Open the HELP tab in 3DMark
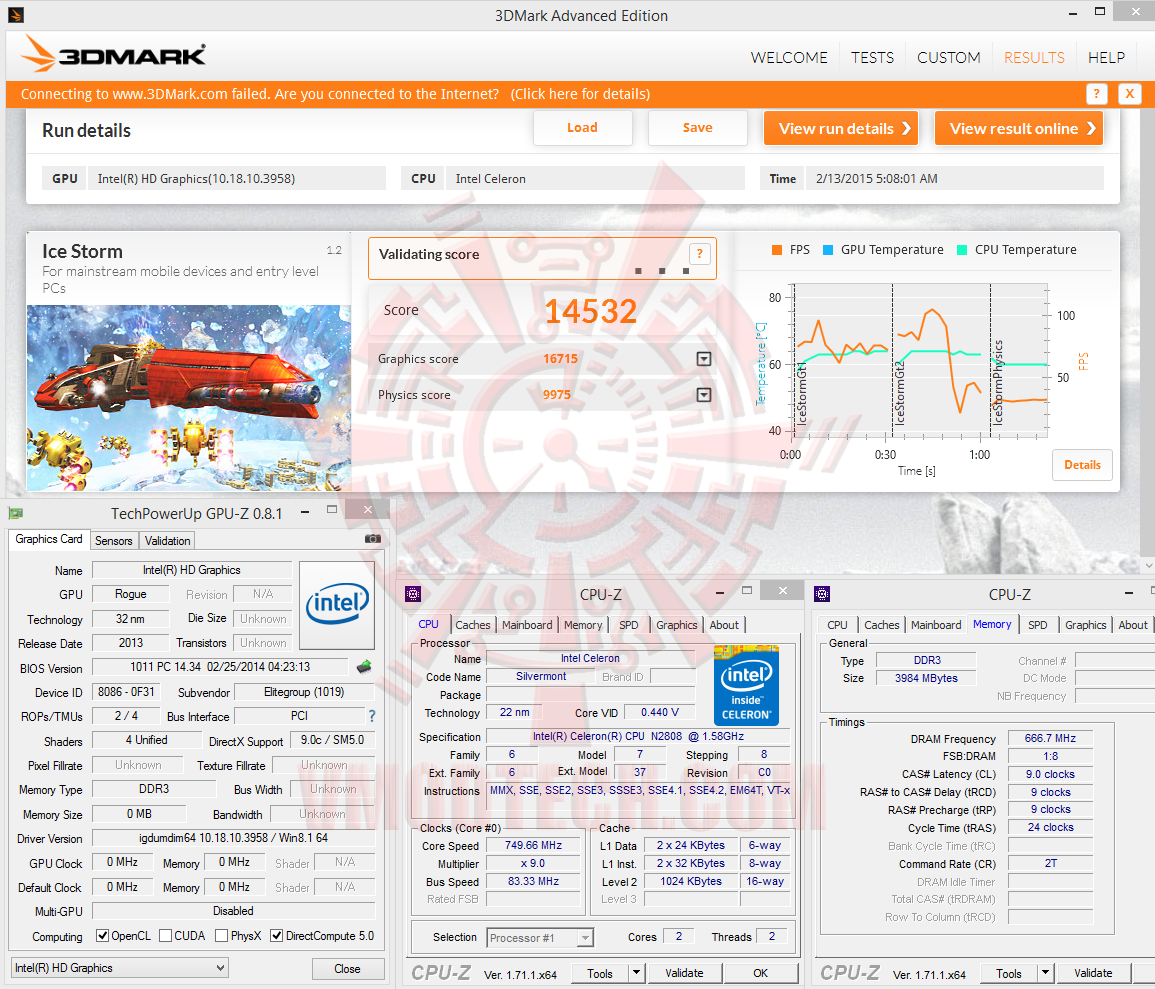The image size is (1155, 989). 1106,57
